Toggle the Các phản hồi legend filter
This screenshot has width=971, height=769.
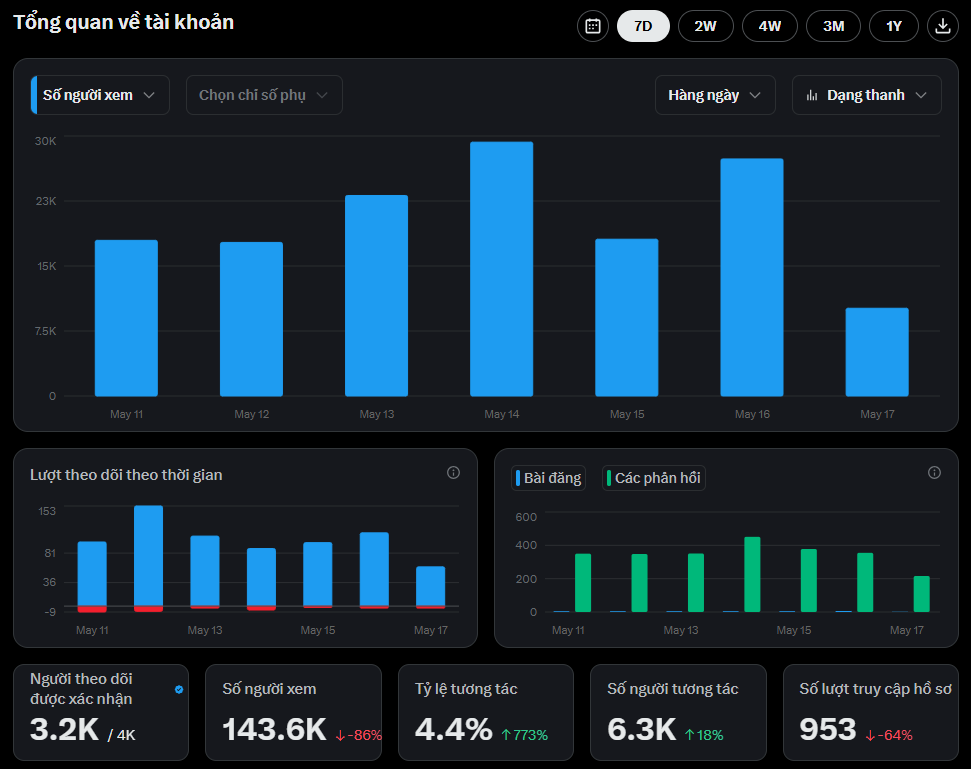point(654,478)
